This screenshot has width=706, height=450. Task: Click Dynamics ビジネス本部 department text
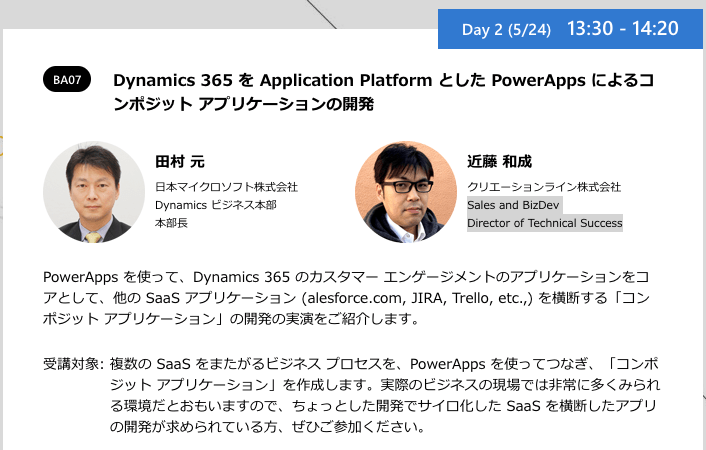pyautogui.click(x=216, y=205)
